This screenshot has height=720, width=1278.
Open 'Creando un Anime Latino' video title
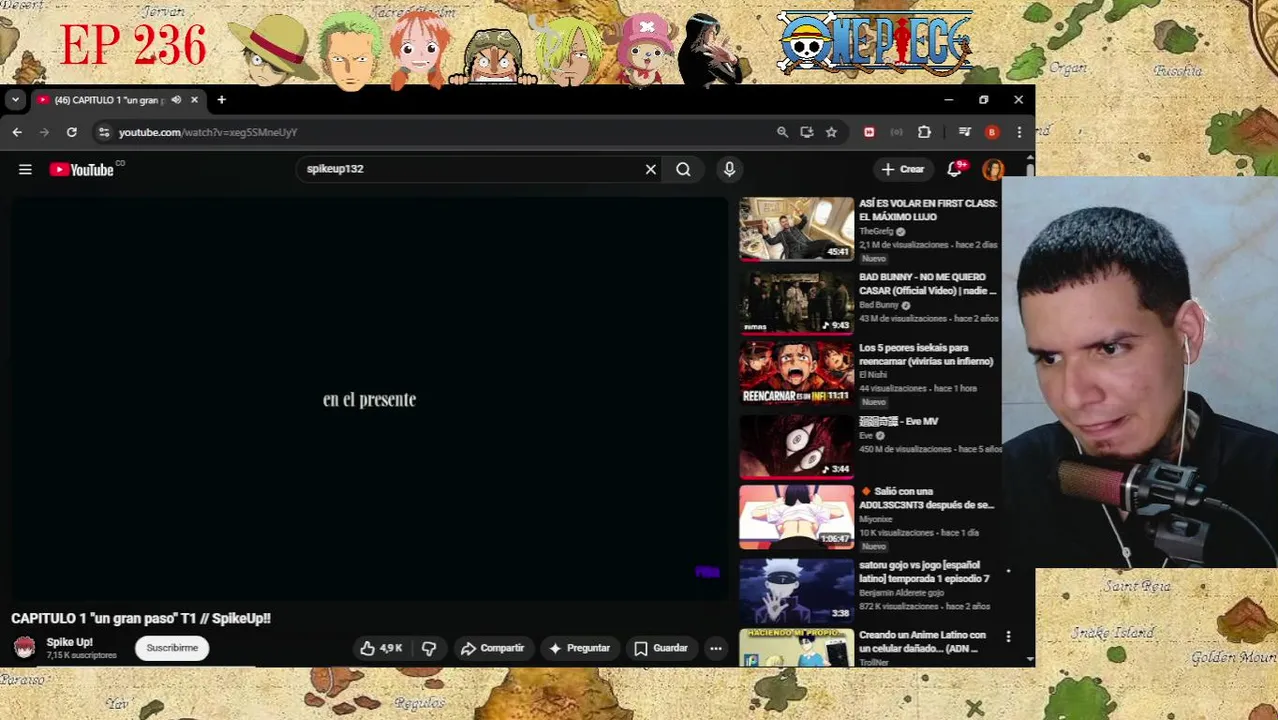[922, 641]
